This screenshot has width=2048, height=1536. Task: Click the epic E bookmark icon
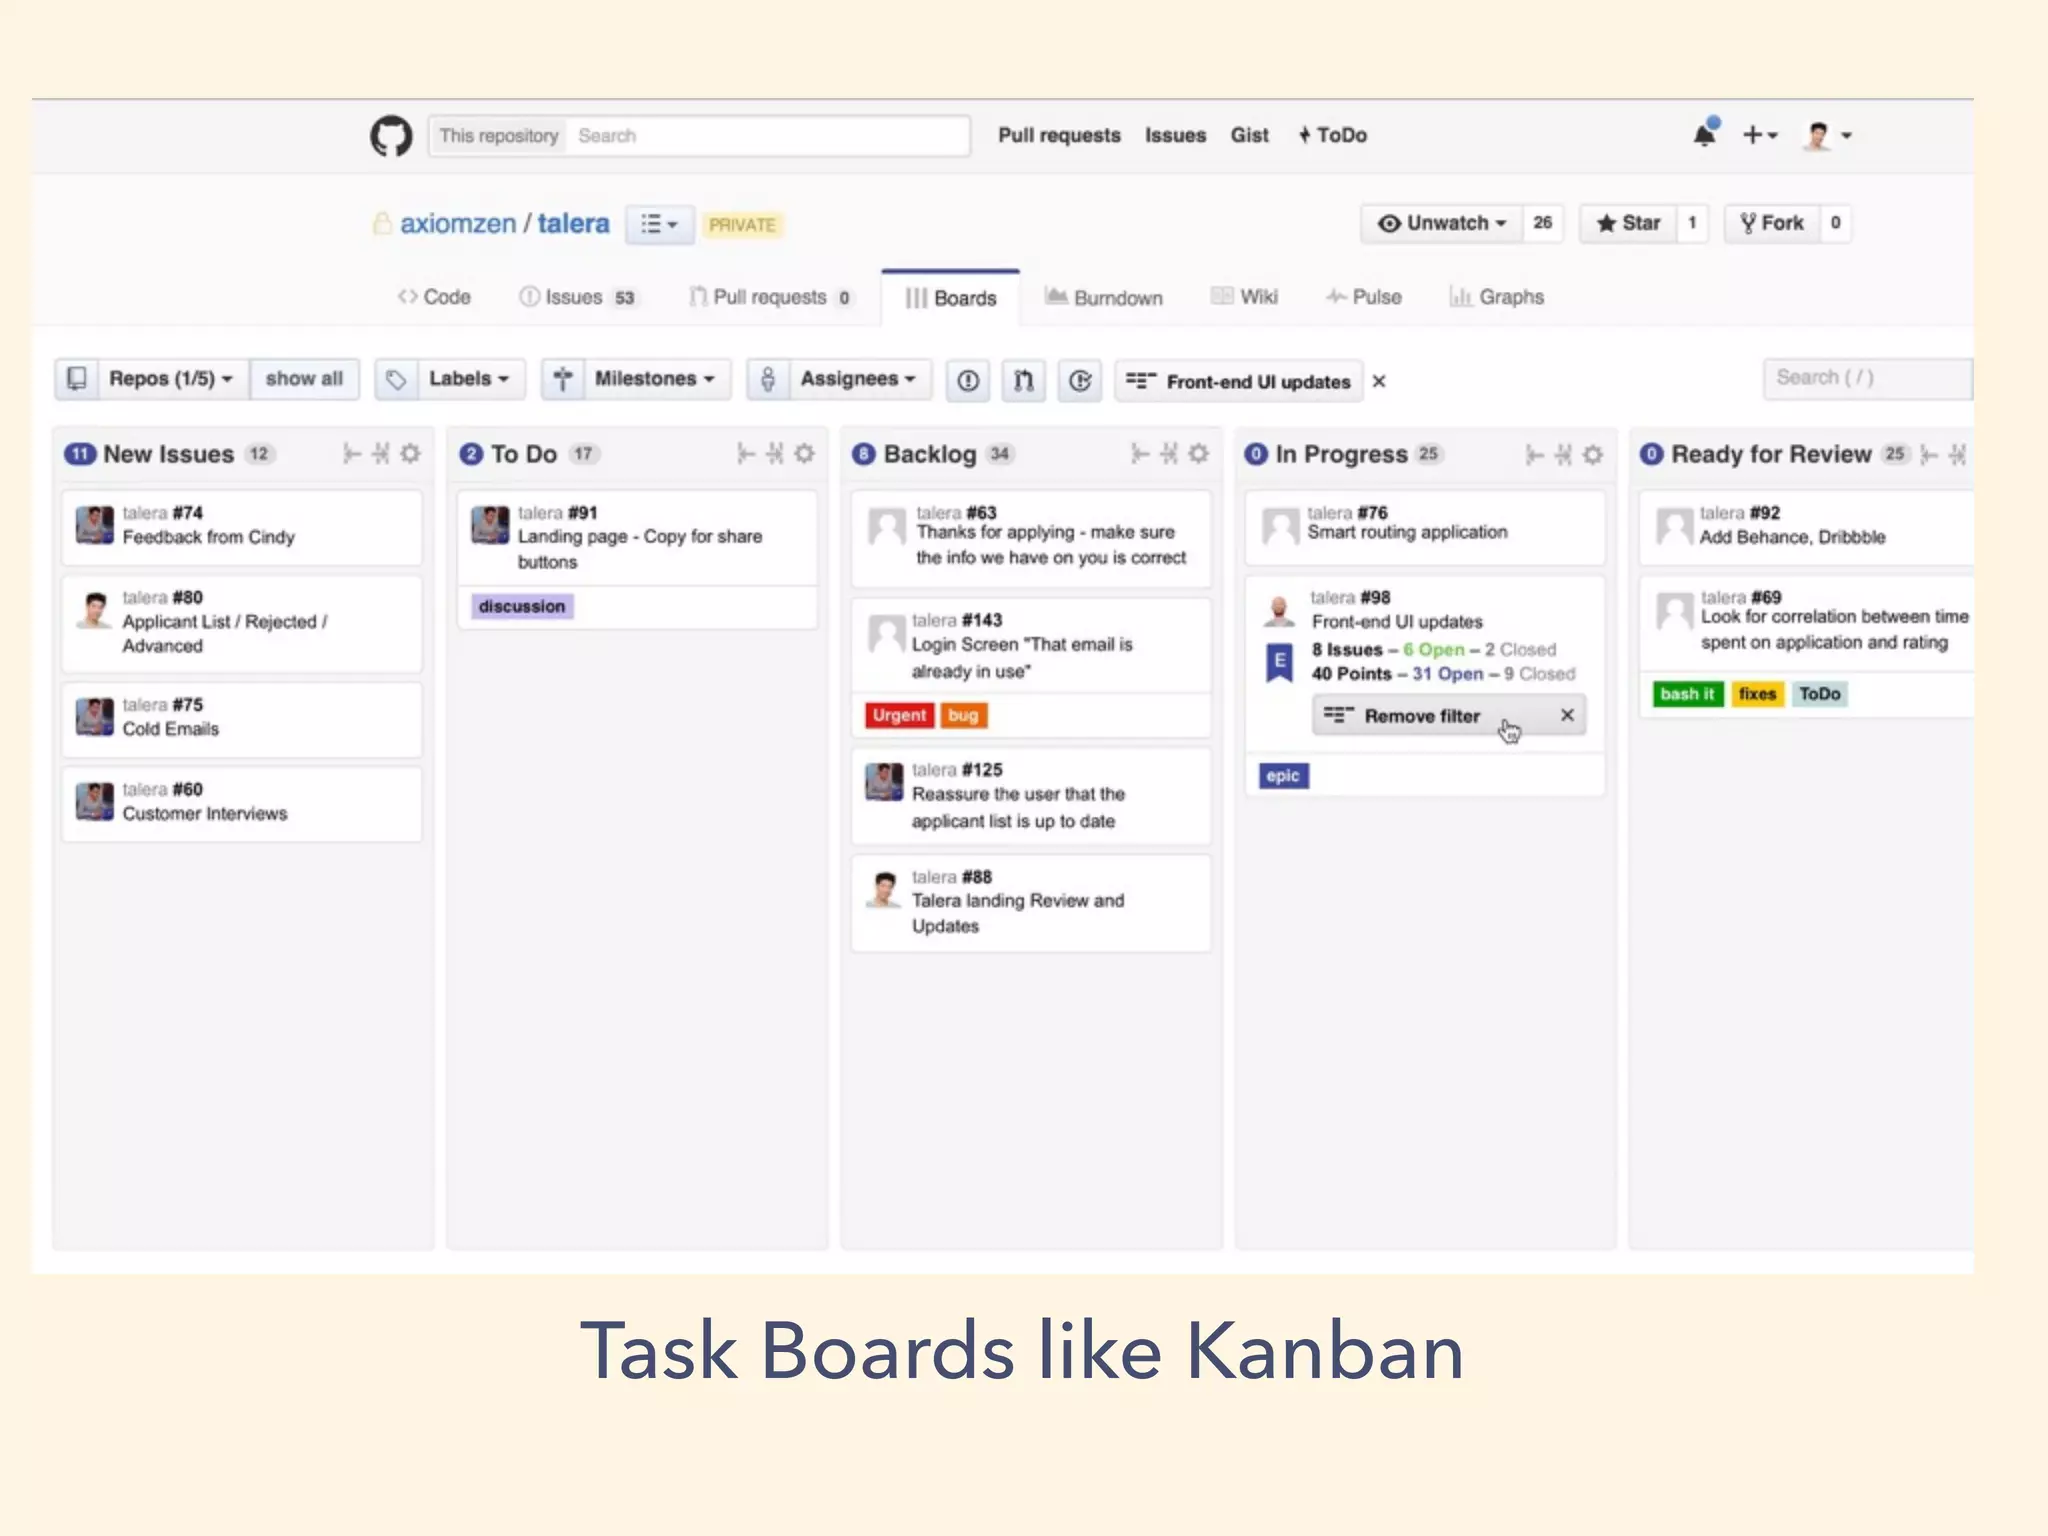pyautogui.click(x=1280, y=662)
